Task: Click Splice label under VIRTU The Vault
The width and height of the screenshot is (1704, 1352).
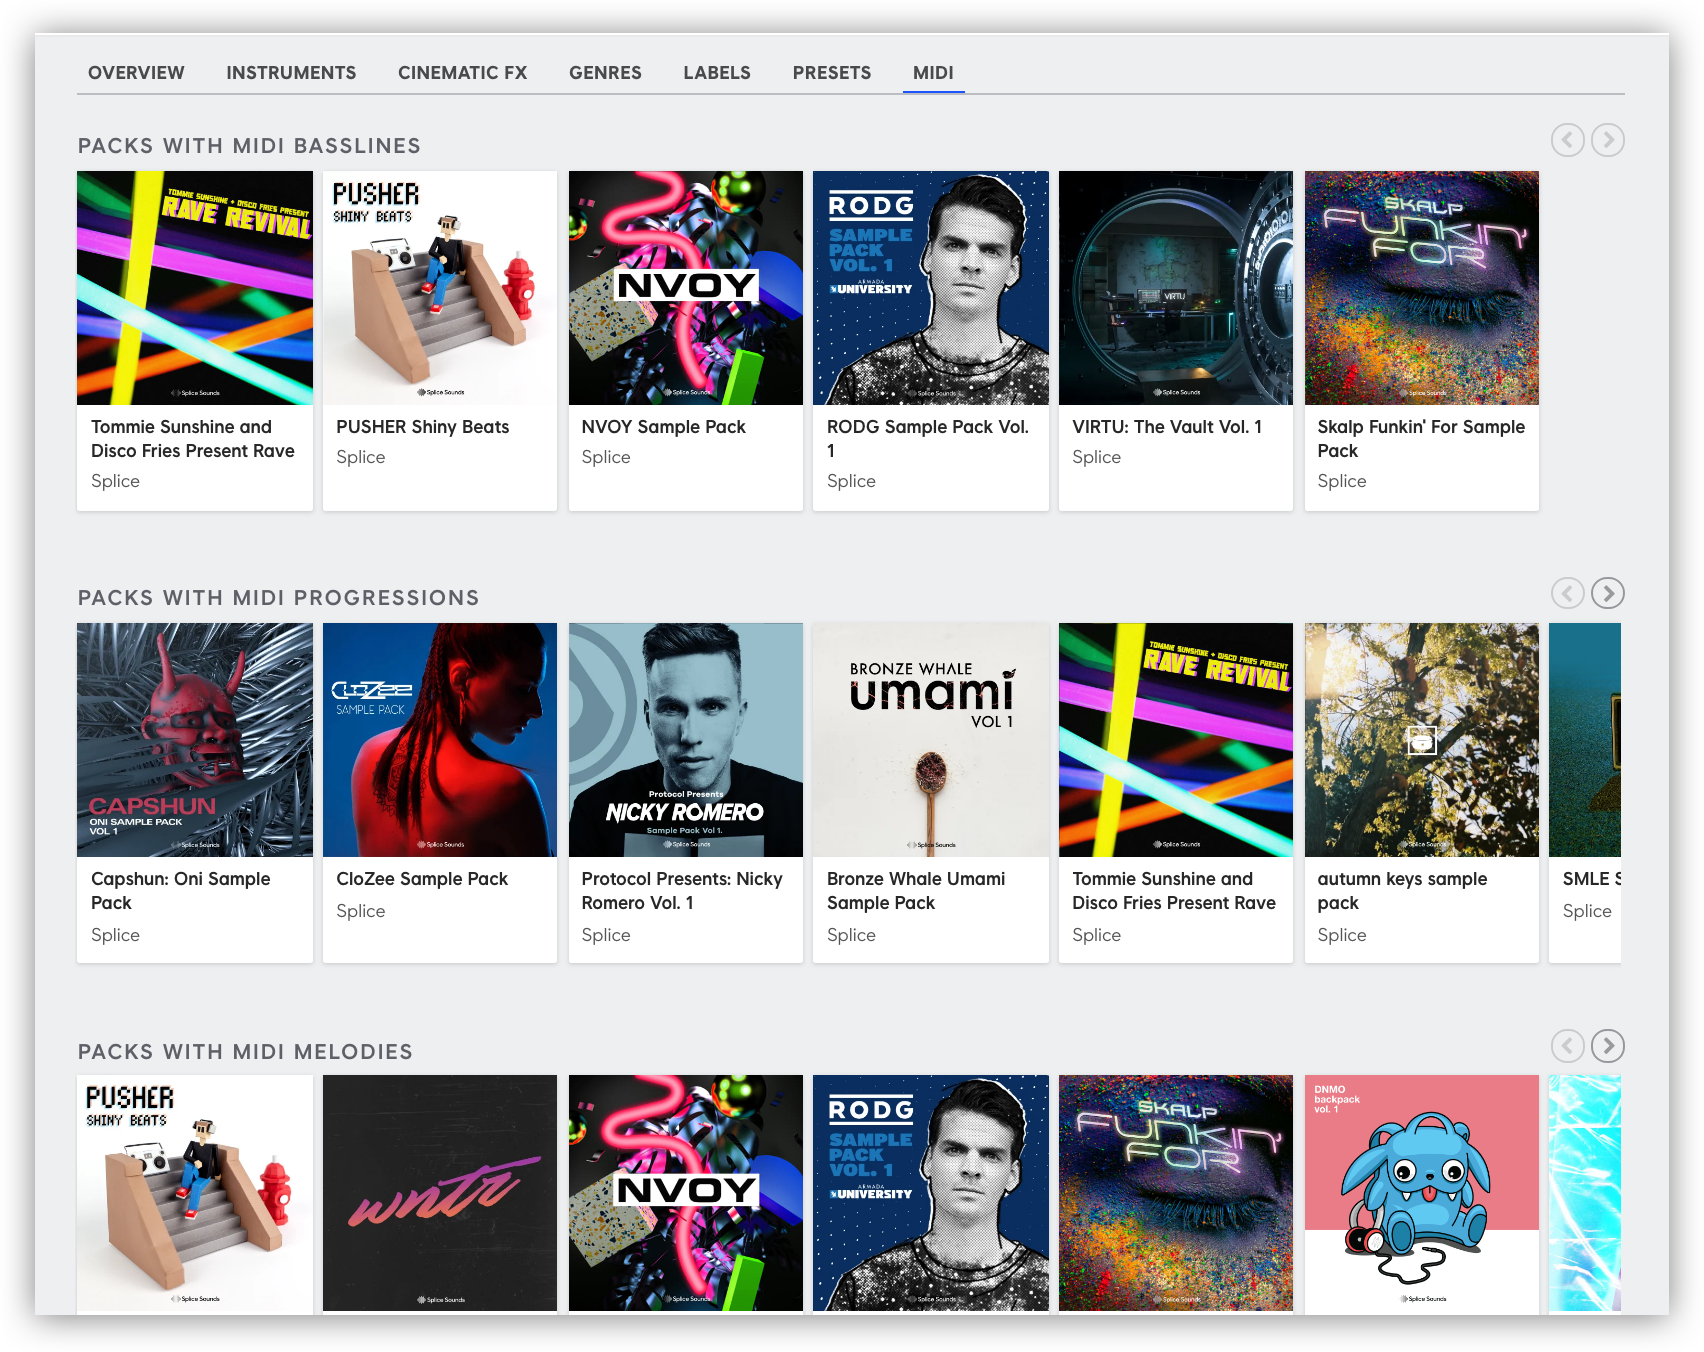Action: [x=1097, y=457]
